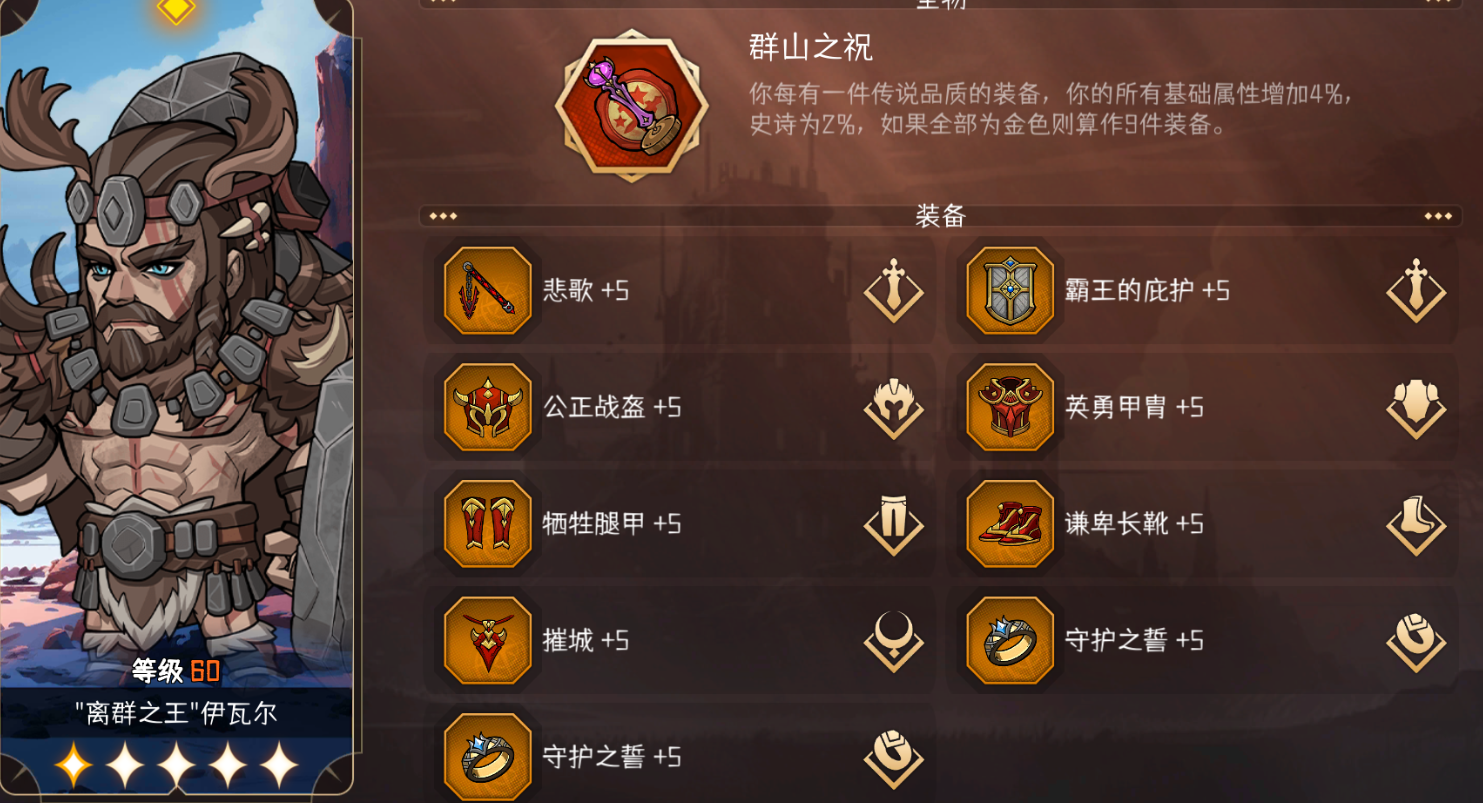The width and height of the screenshot is (1483, 803).
Task: Open the 悲歌 +5 weapon icon
Action: pyautogui.click(x=488, y=290)
